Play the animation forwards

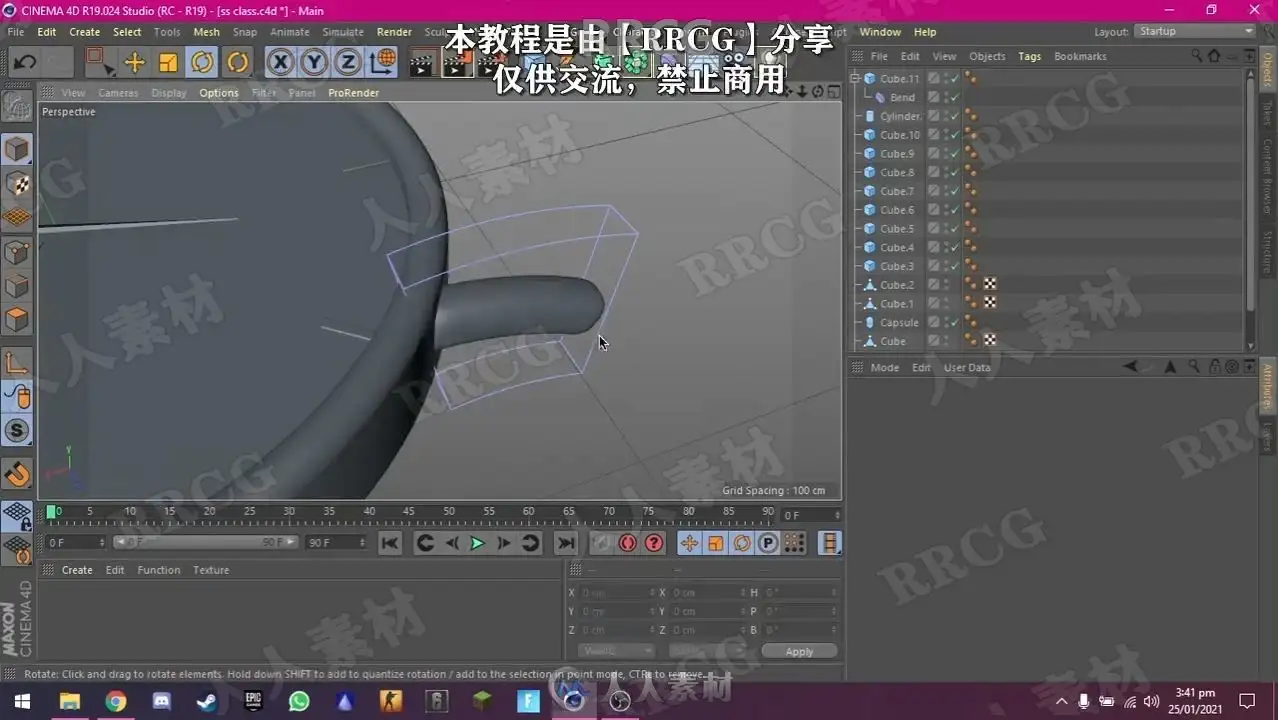477,543
